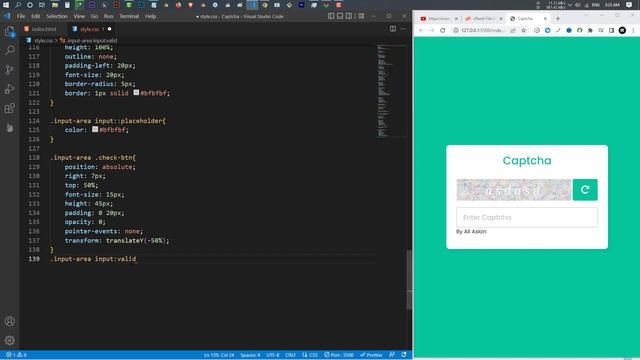Open Chrome profile avatar
Image resolution: width=640 pixels, height=360 pixels.
tap(622, 31)
